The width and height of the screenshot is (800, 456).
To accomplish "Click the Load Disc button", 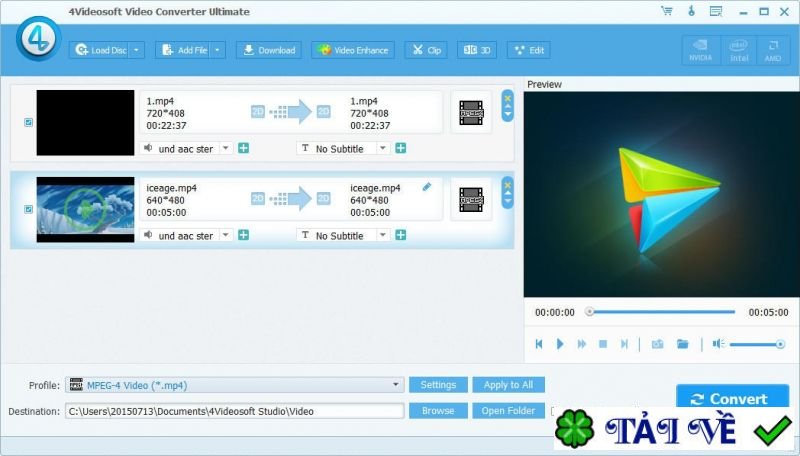I will click(100, 50).
